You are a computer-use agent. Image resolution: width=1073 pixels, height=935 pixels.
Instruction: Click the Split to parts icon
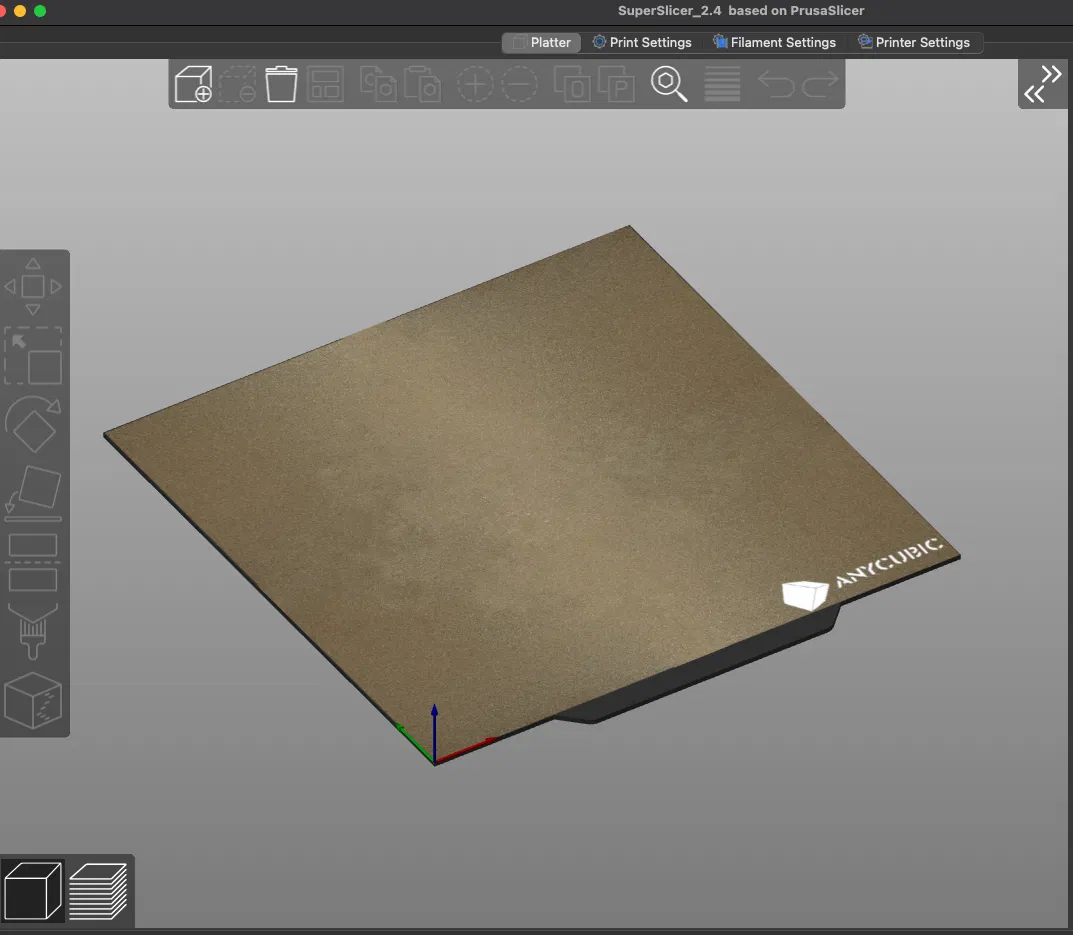click(616, 84)
